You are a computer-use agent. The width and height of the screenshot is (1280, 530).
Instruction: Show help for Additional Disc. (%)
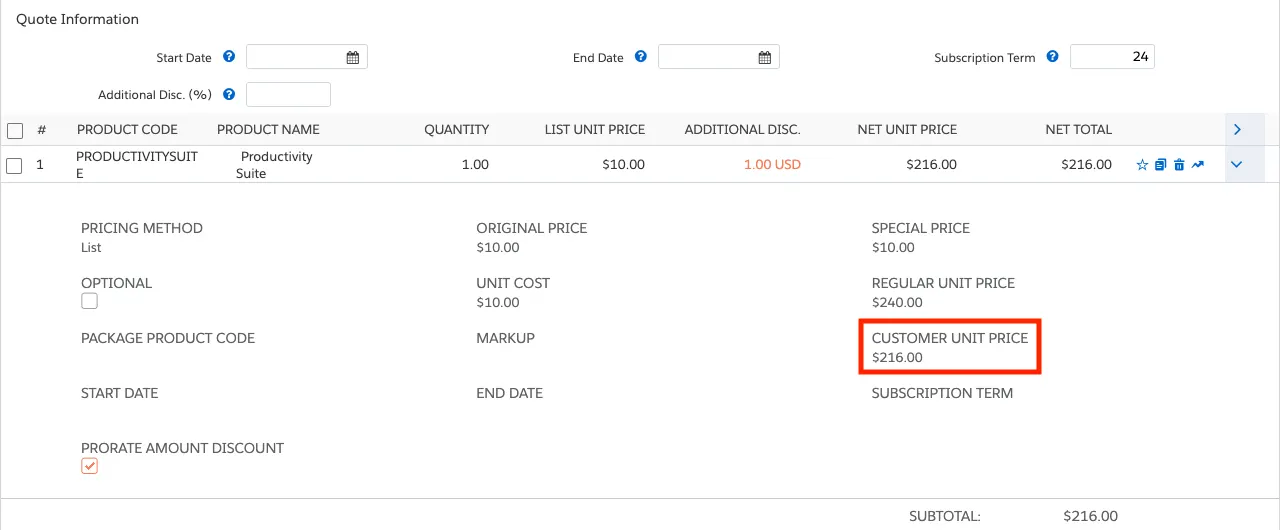[229, 94]
